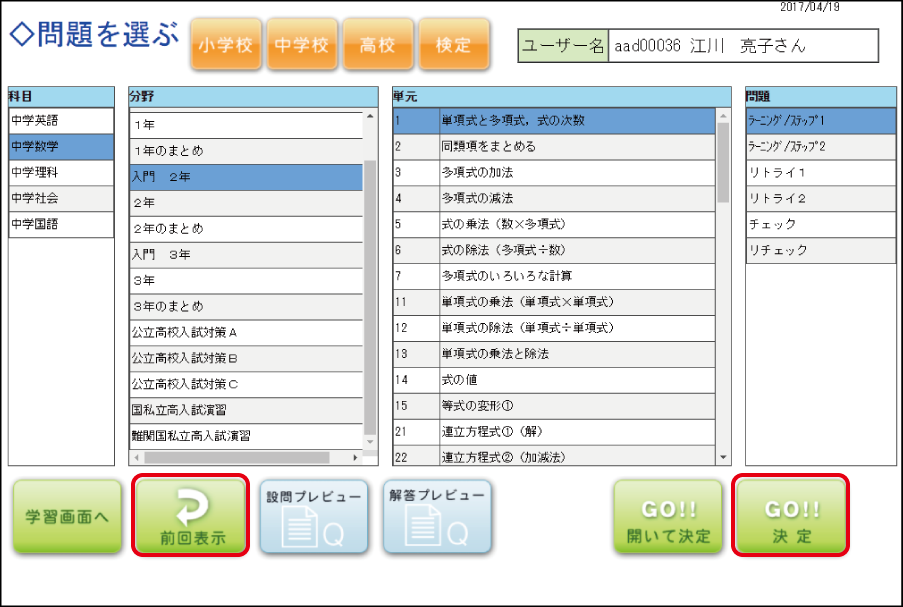This screenshot has width=903, height=607.
Task: Switch to 小学校 tab
Action: click(x=226, y=45)
